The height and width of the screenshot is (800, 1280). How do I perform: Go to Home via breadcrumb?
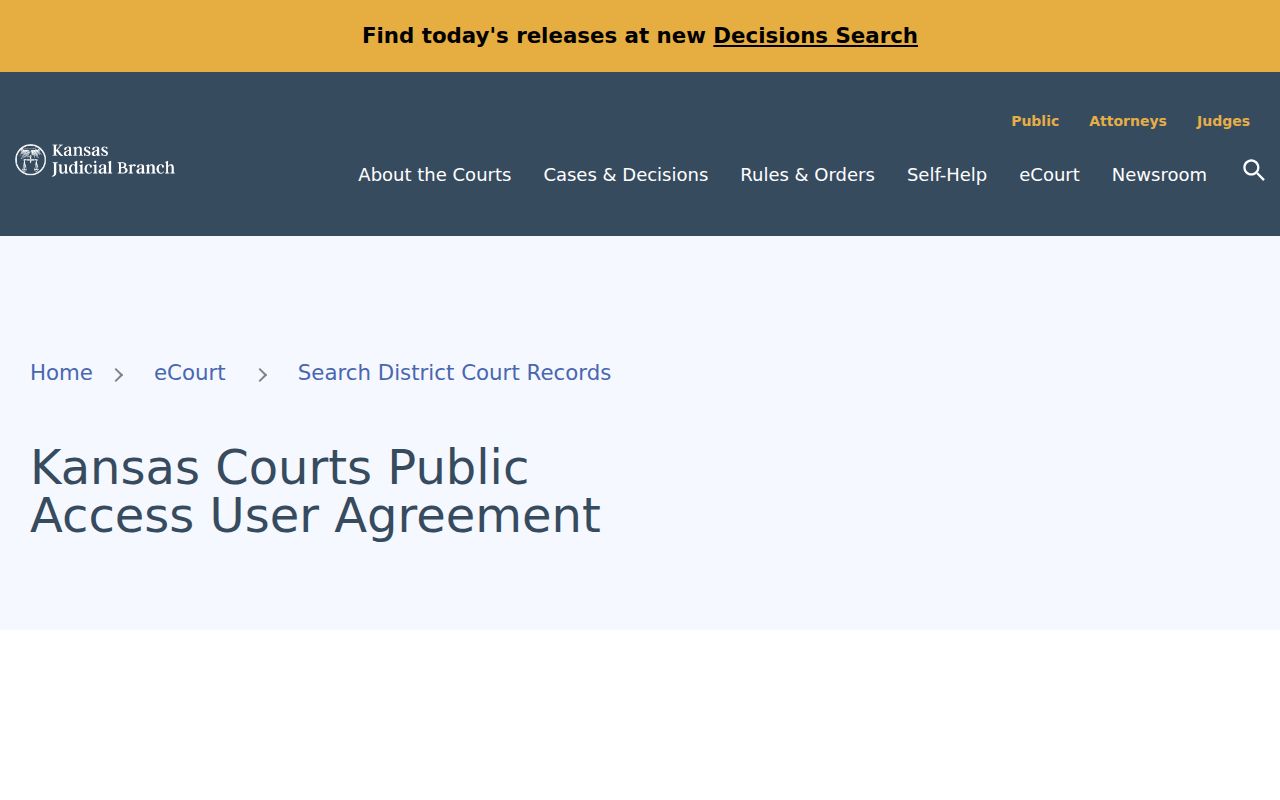pyautogui.click(x=61, y=373)
